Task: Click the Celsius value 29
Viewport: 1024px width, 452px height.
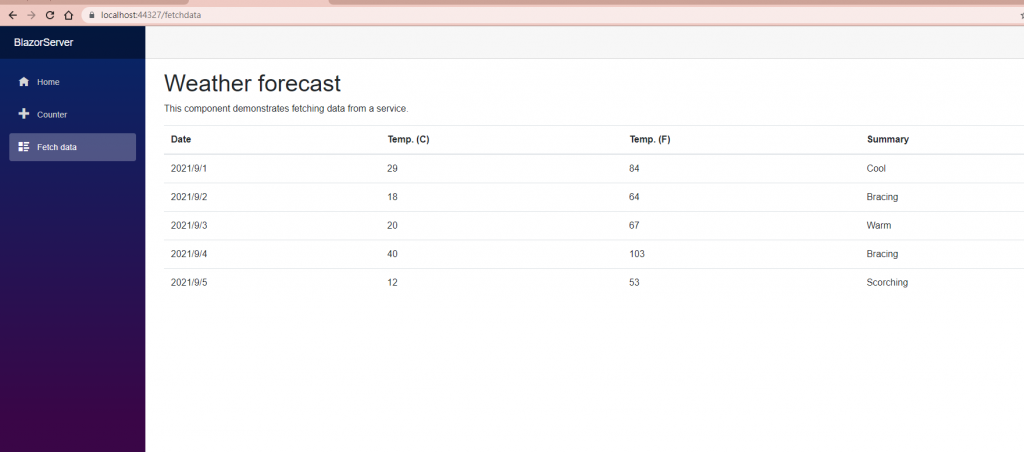Action: pos(392,169)
